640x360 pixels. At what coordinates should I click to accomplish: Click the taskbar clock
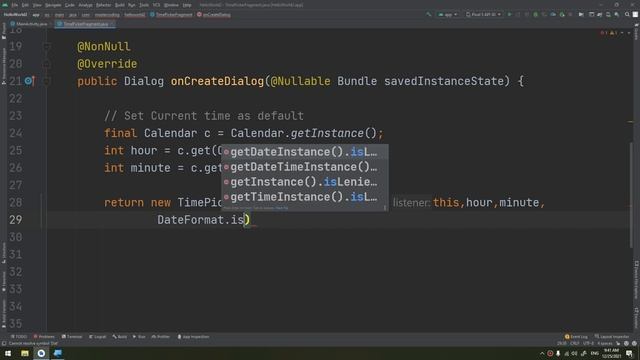click(x=611, y=353)
